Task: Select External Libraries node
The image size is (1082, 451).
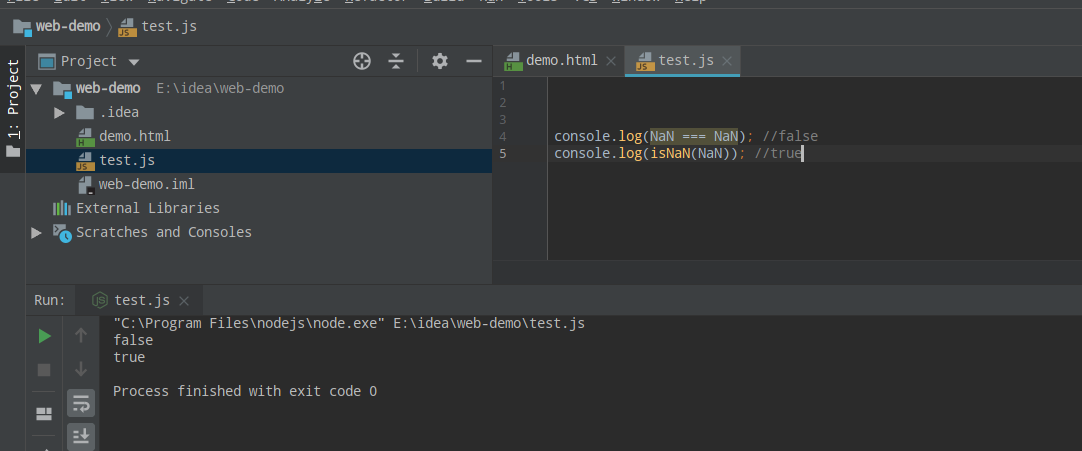Action: 148,208
